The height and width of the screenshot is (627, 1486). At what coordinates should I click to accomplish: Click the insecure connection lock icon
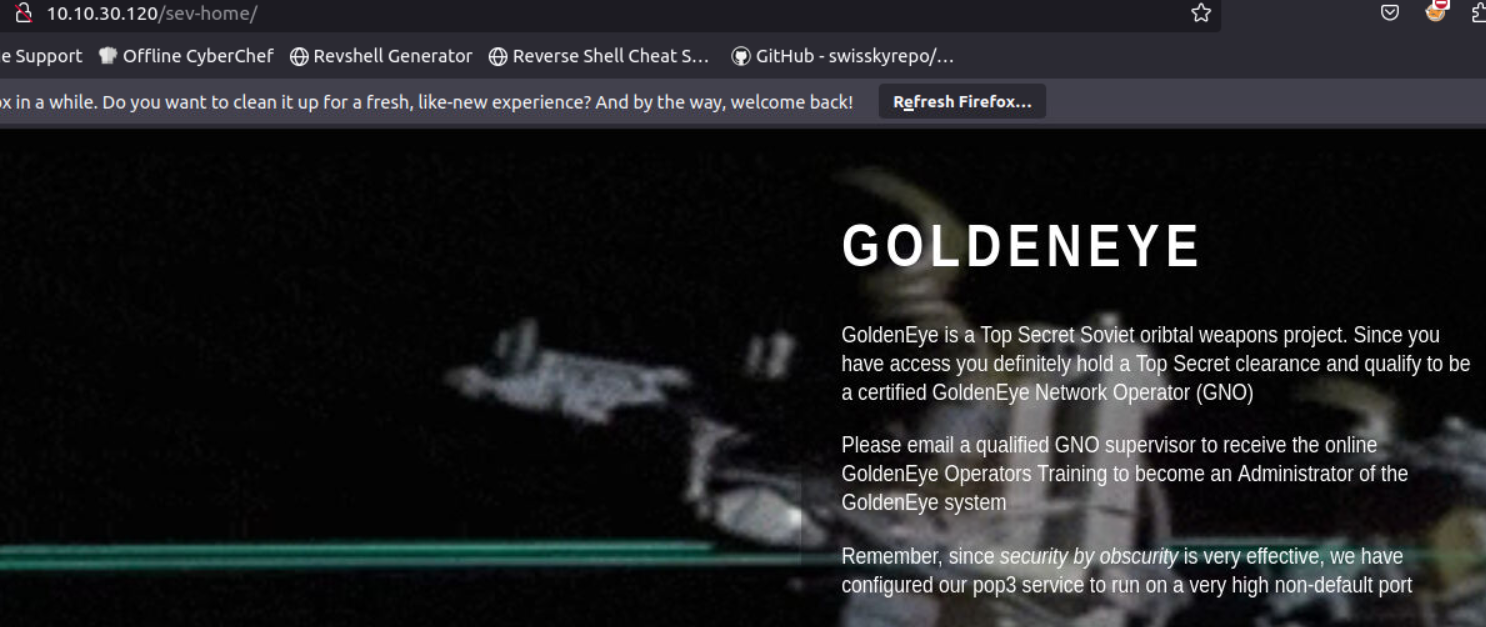pos(24,13)
